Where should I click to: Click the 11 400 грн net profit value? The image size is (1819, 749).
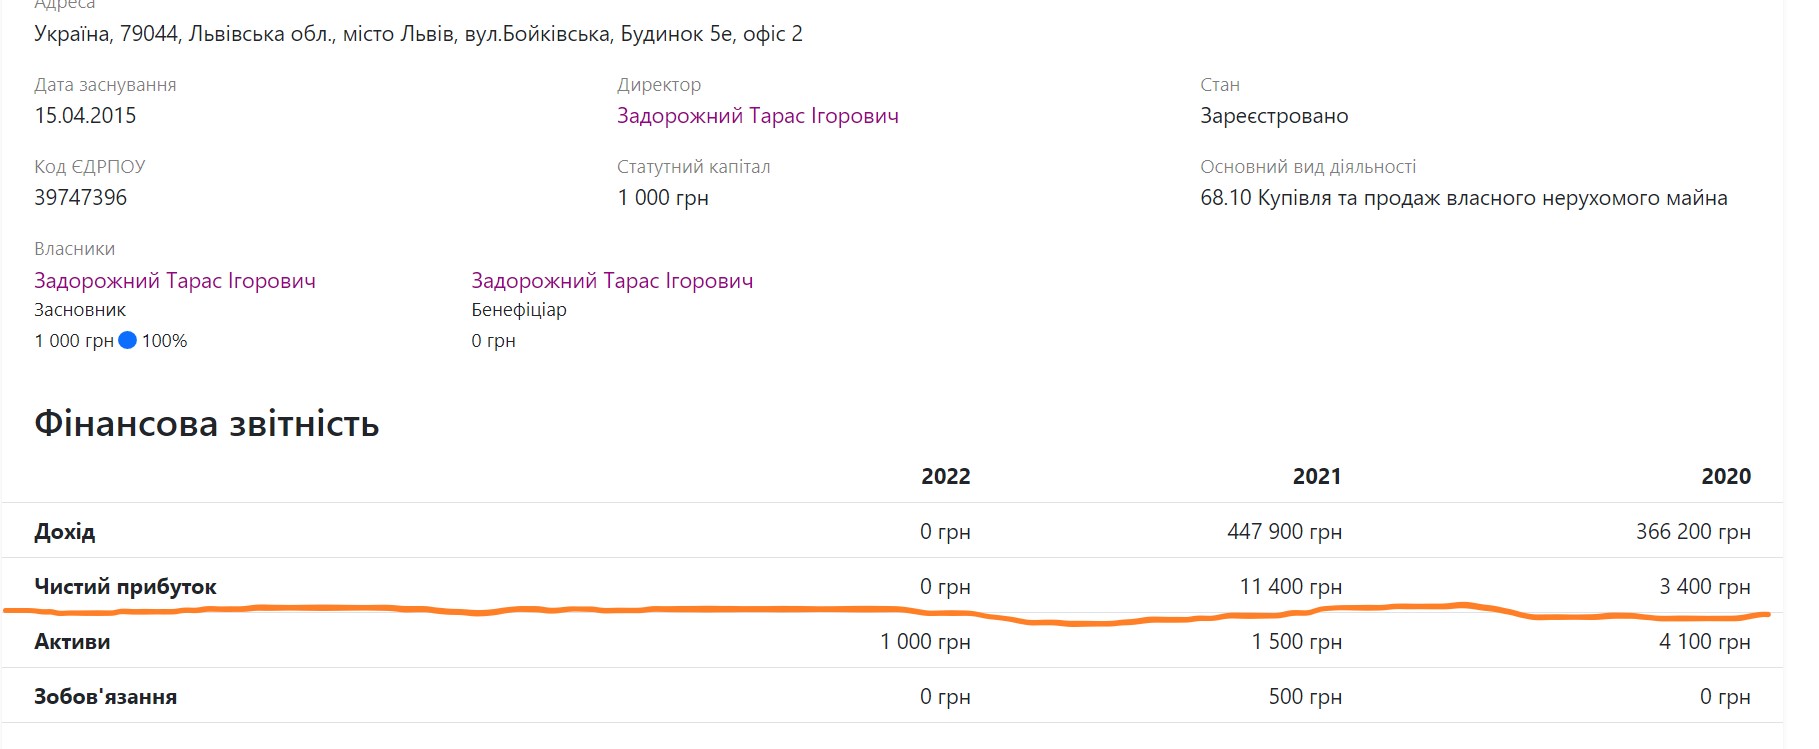click(x=1290, y=586)
